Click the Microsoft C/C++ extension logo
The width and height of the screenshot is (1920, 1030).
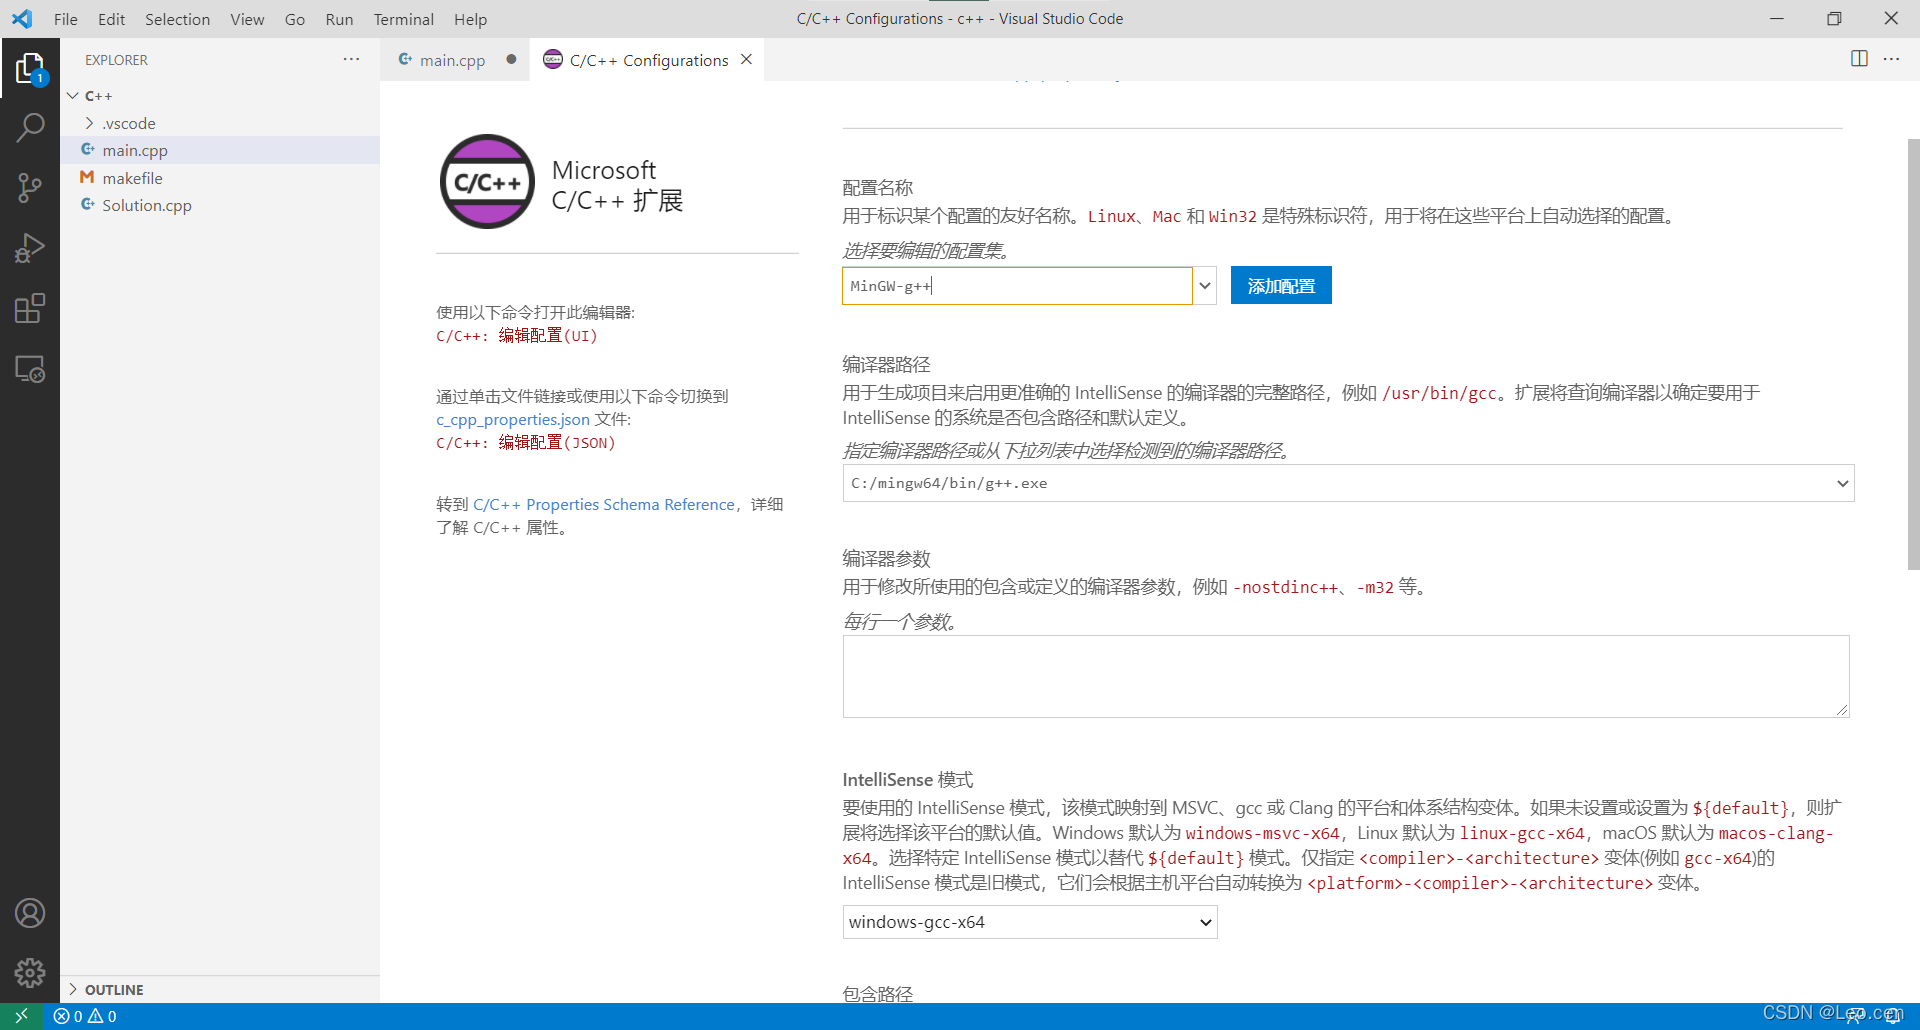pos(488,182)
